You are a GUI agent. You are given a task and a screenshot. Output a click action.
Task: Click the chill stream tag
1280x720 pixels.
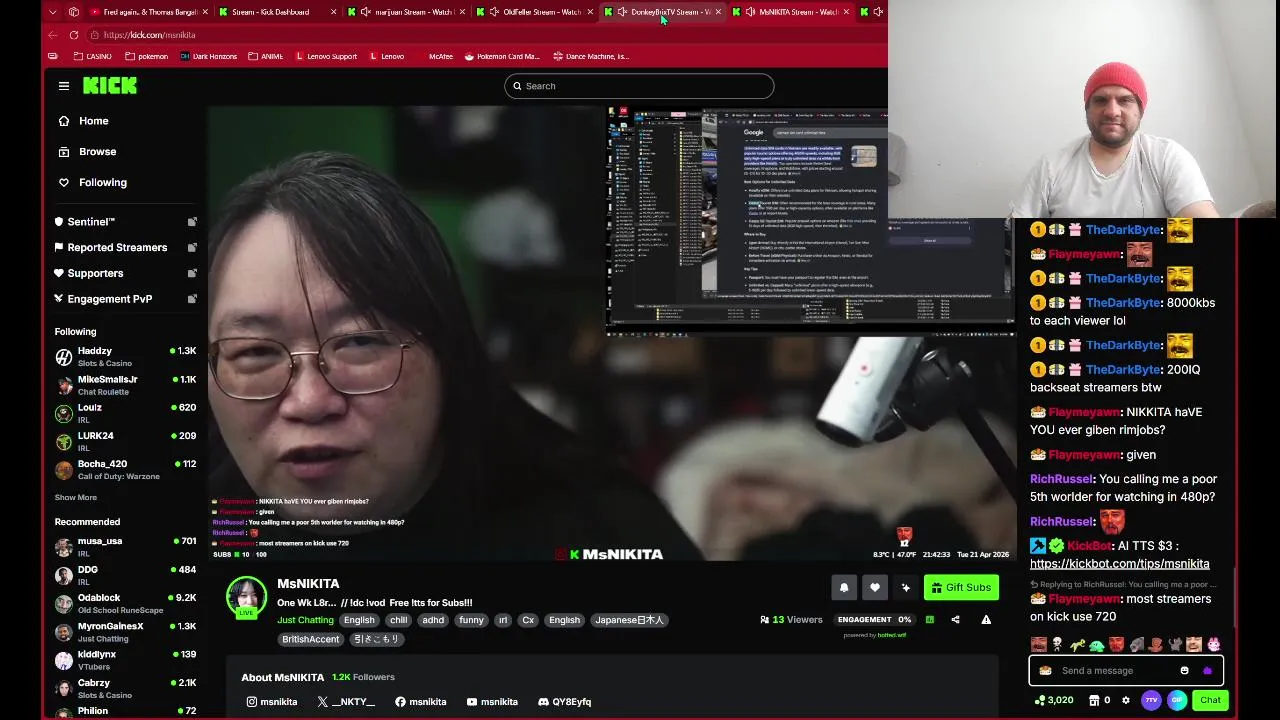(x=399, y=620)
